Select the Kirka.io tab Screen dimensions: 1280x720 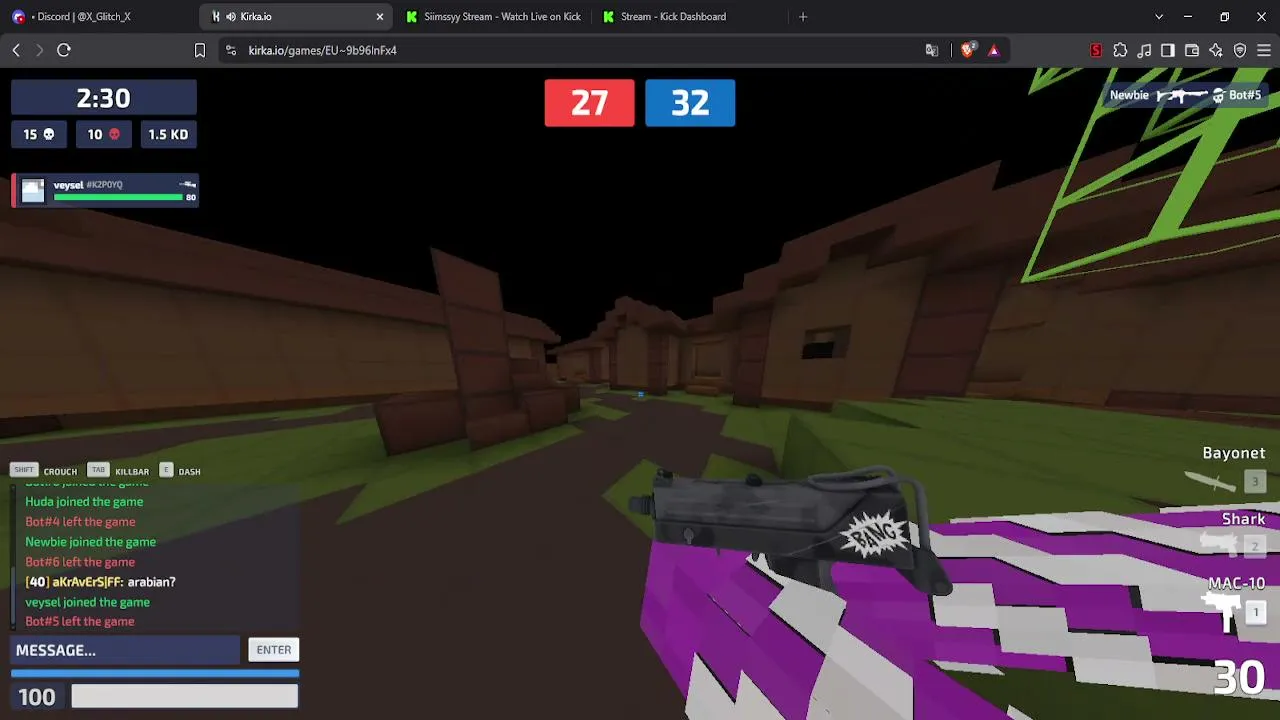(295, 17)
